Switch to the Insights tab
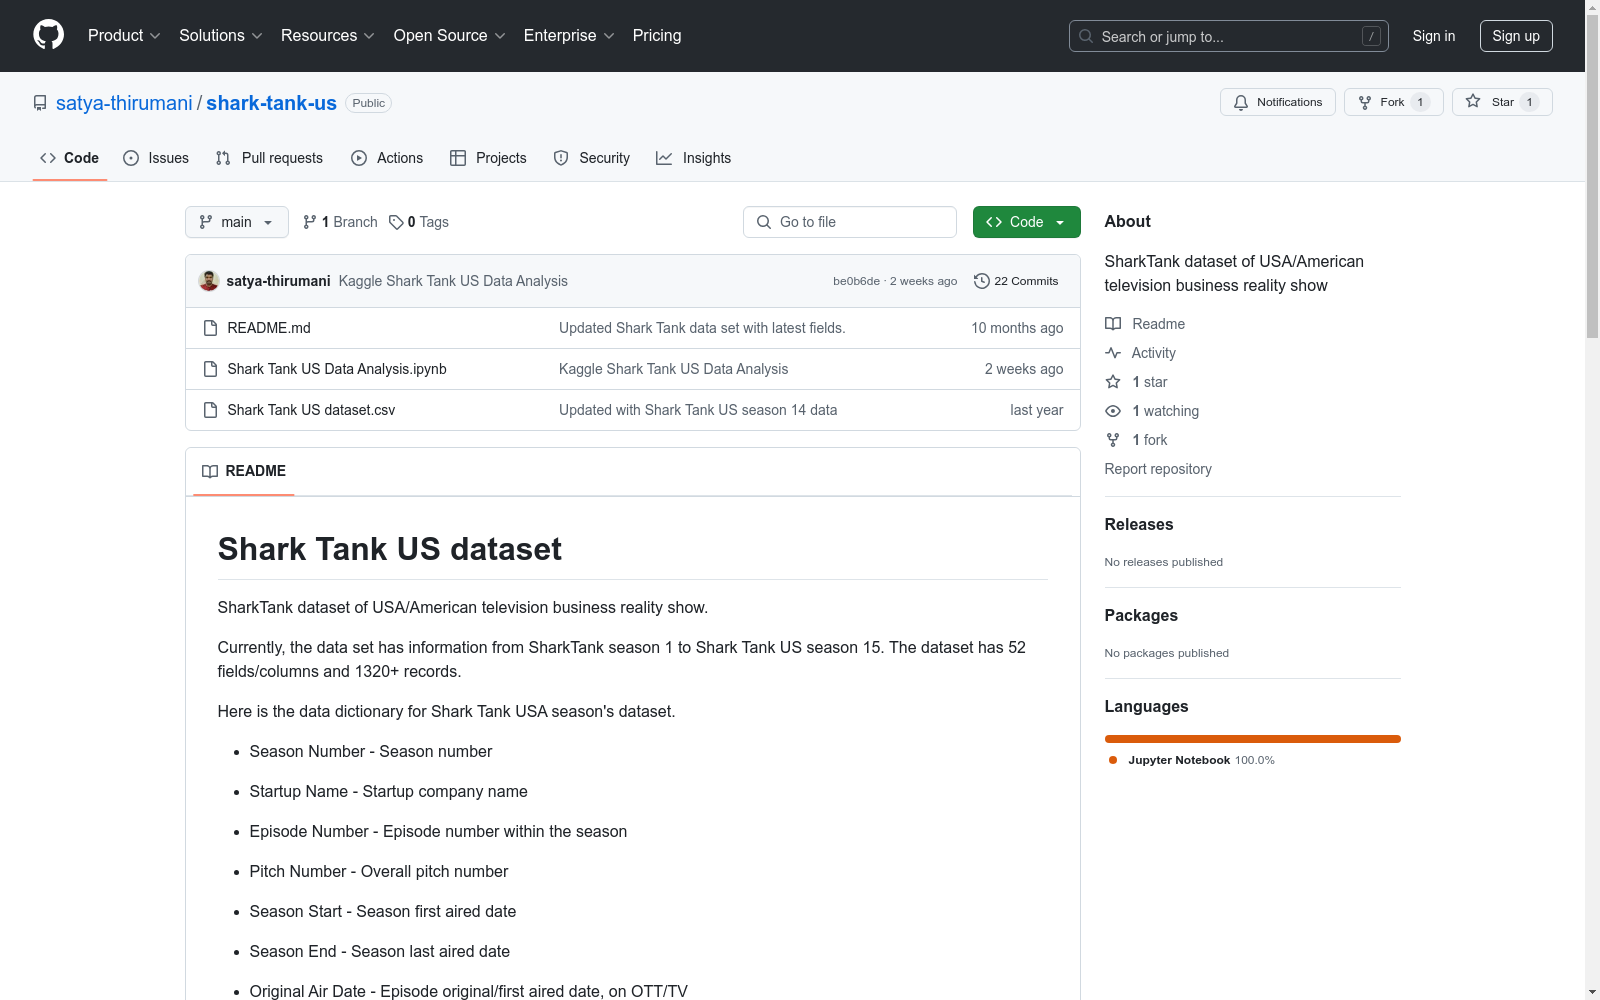Image resolution: width=1600 pixels, height=1000 pixels. [694, 158]
